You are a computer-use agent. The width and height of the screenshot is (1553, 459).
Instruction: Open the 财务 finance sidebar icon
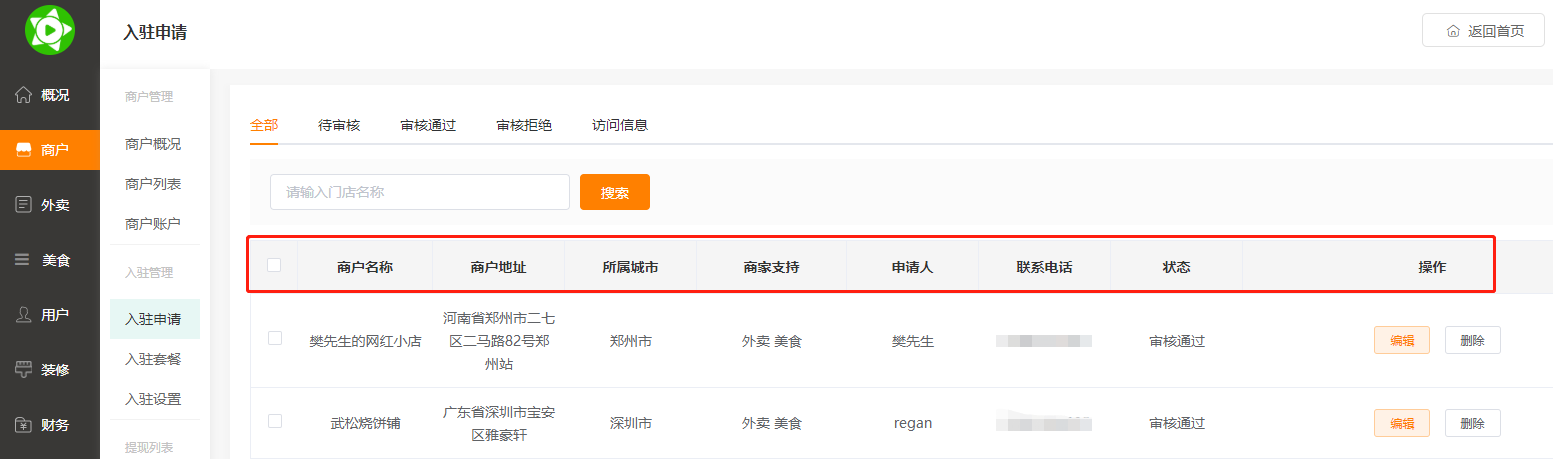[x=24, y=425]
